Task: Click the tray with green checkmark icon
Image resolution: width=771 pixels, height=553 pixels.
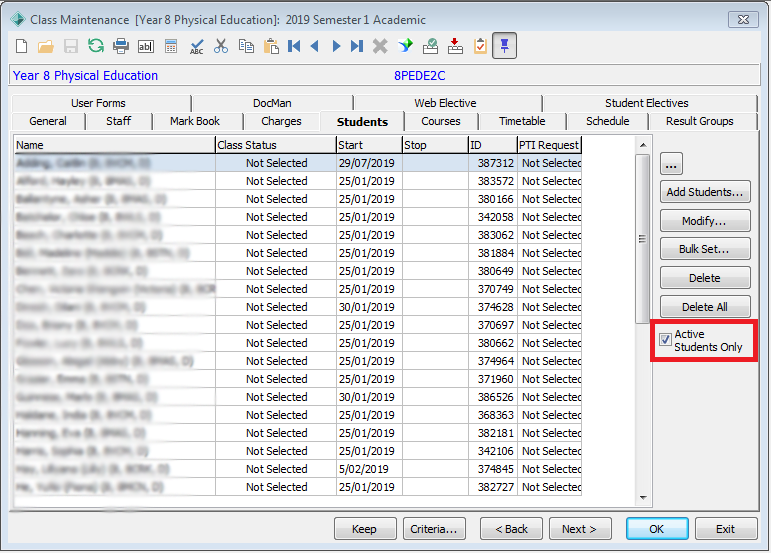Action: coord(430,46)
